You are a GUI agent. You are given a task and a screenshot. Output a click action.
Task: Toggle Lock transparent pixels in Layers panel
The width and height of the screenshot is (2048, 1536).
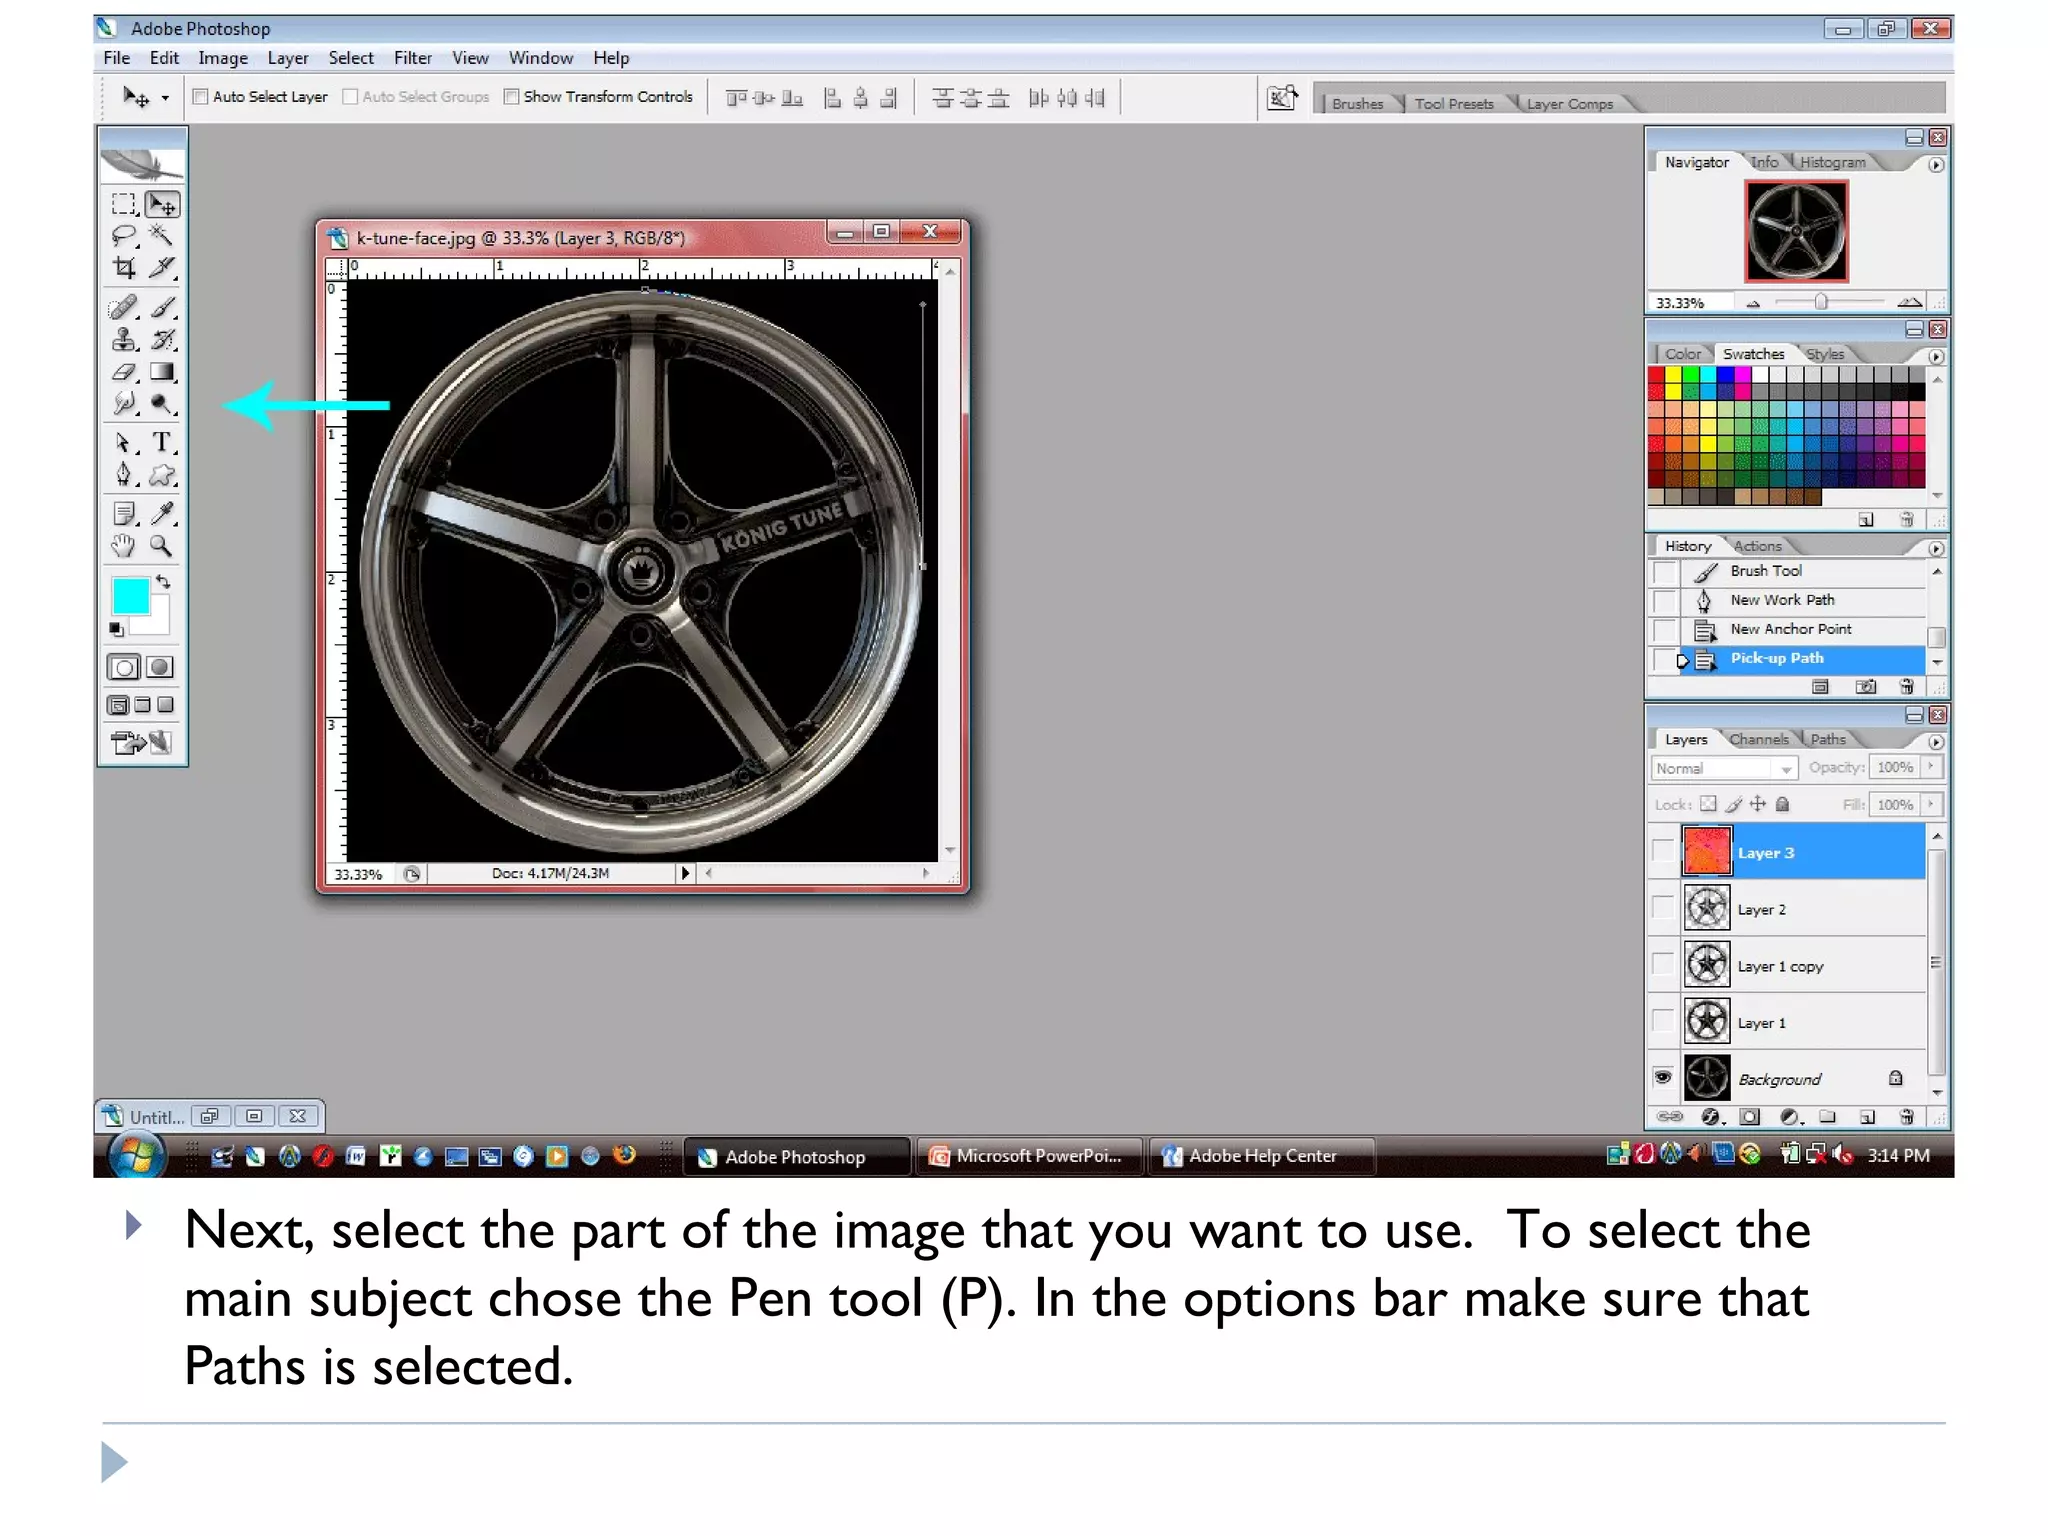coord(1709,804)
